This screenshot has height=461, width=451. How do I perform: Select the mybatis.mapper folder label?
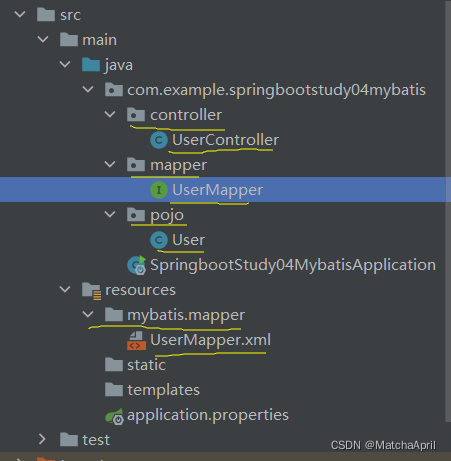click(x=186, y=315)
